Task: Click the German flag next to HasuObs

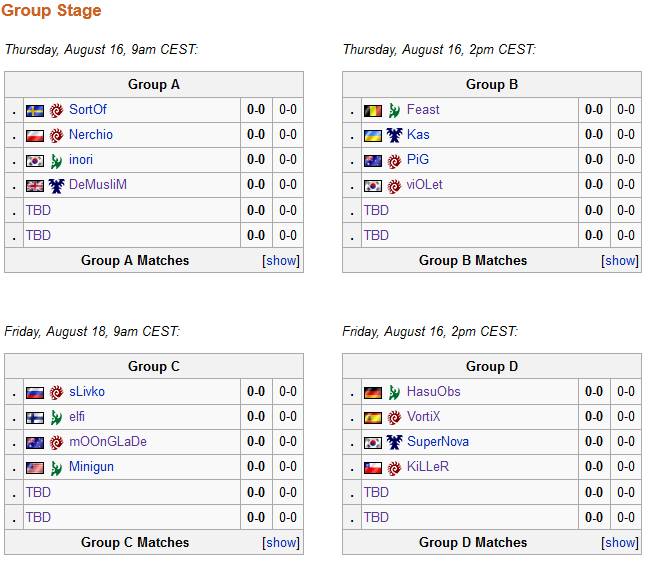Action: pos(372,392)
